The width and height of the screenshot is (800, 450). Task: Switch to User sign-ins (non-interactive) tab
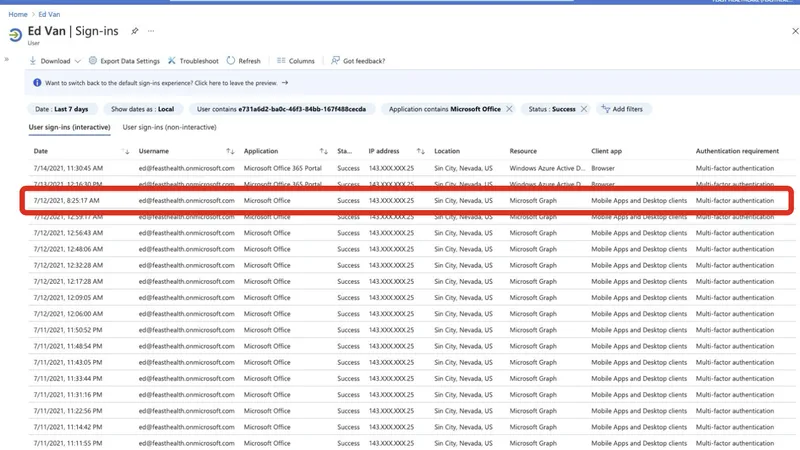point(169,127)
